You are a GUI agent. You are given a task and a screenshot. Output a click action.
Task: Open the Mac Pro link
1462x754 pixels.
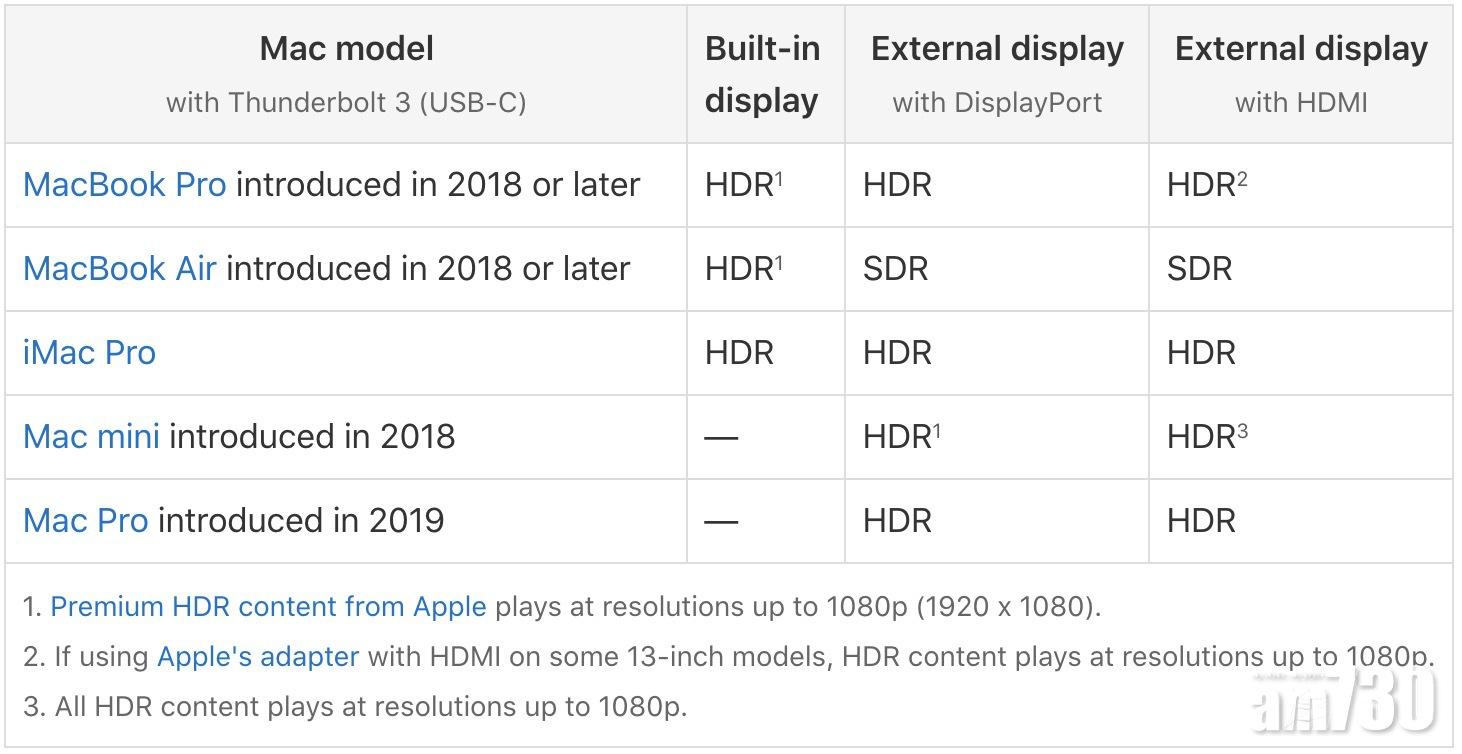[85, 521]
